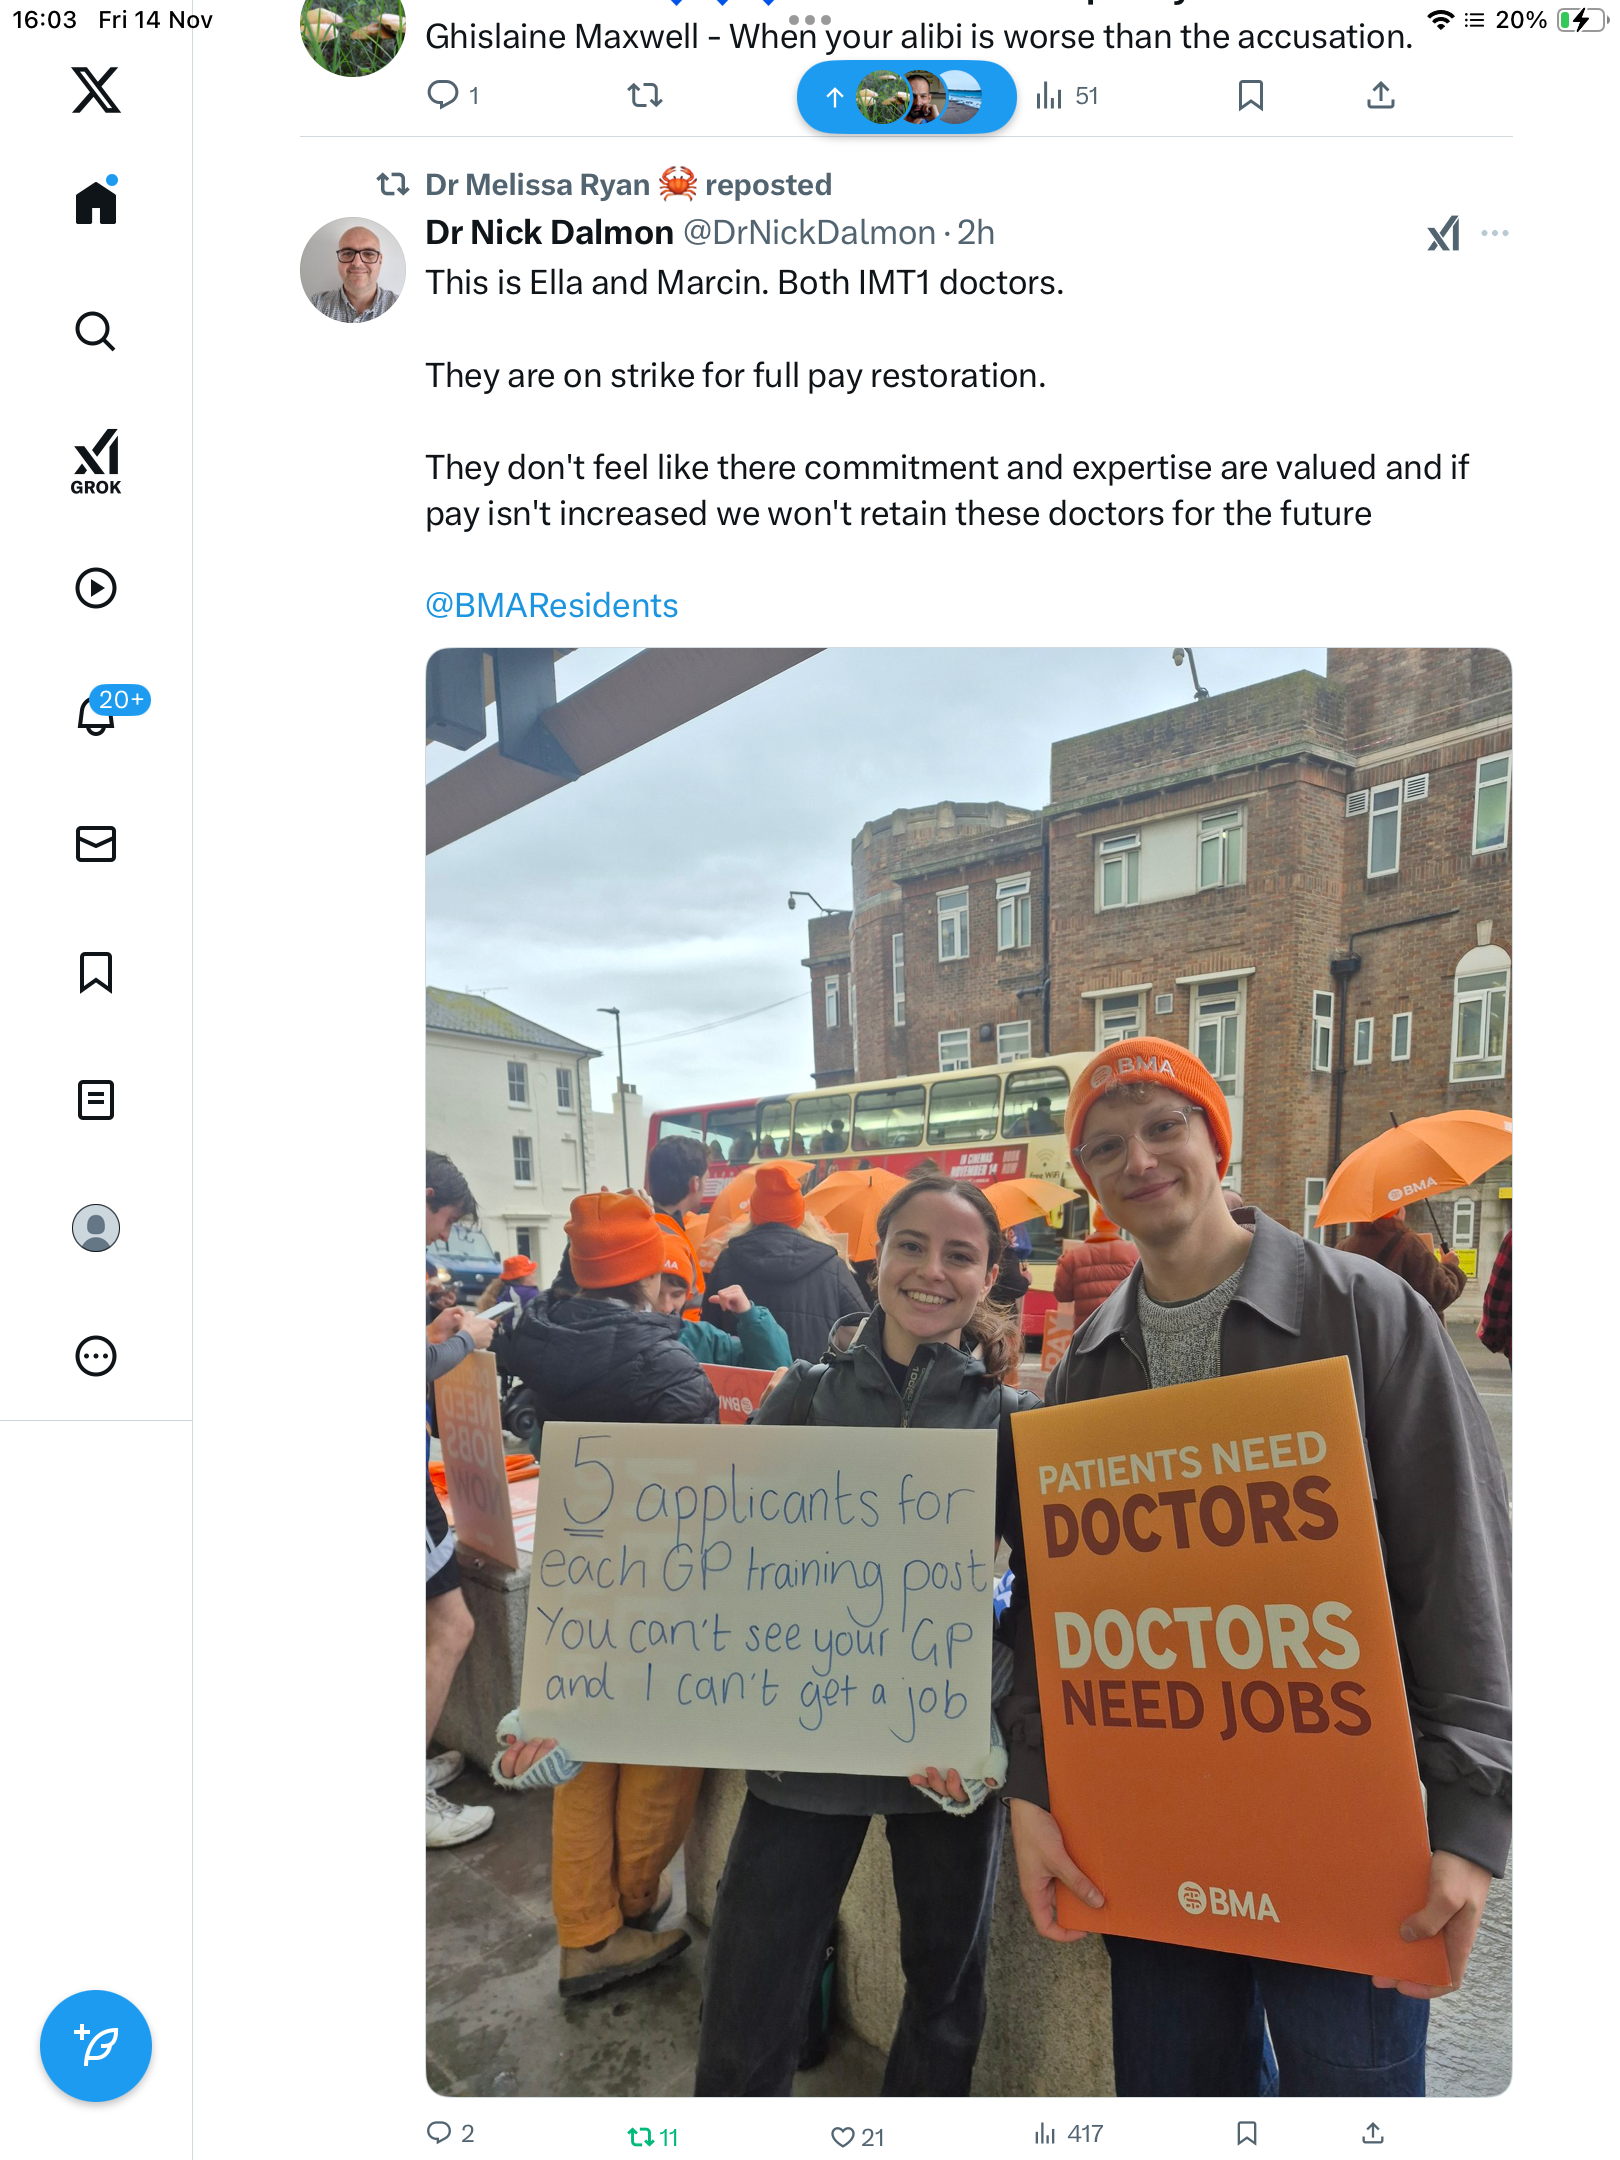Go to the Home timeline

point(96,202)
